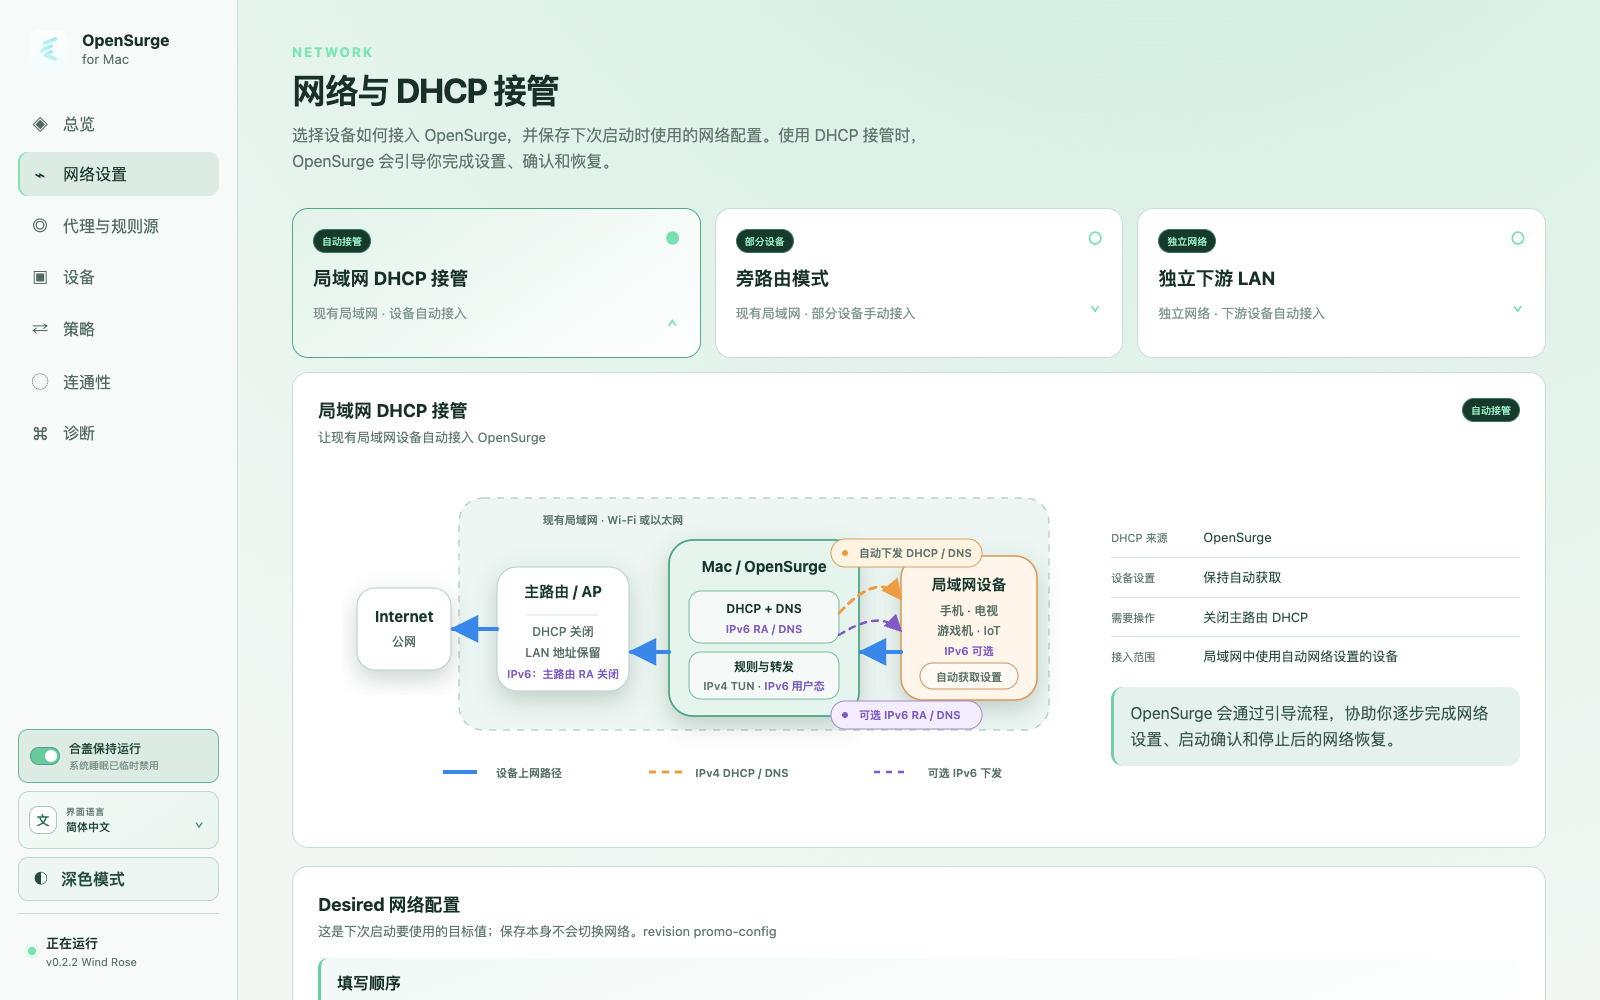
Task: Click the 深色模式 half-moon icon
Action: pos(41,878)
